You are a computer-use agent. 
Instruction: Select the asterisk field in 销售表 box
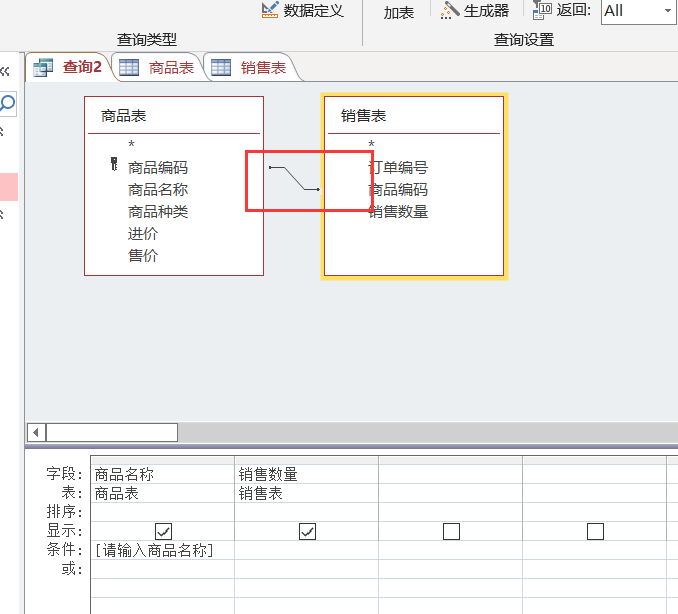[x=371, y=144]
